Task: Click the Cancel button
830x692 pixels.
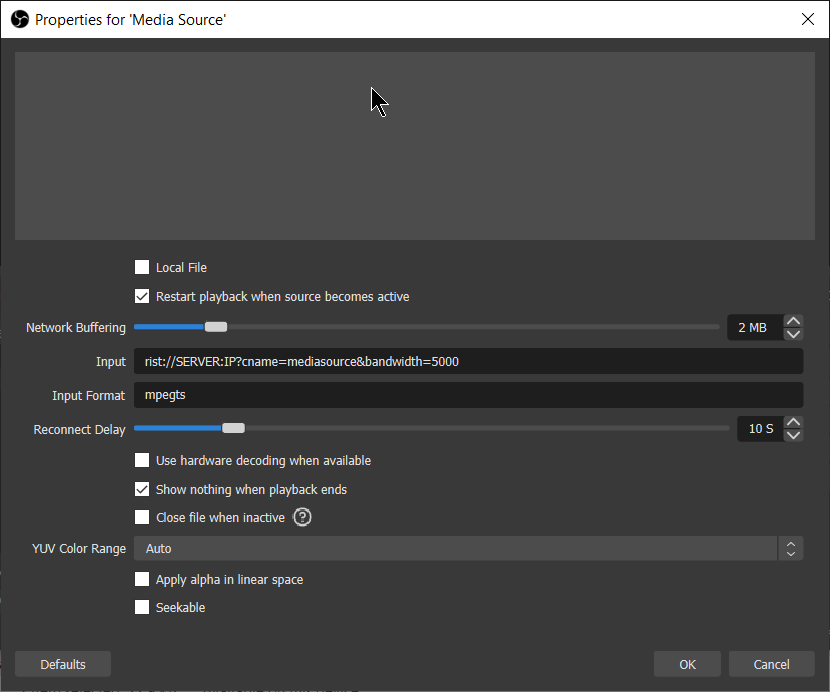Action: click(x=771, y=664)
